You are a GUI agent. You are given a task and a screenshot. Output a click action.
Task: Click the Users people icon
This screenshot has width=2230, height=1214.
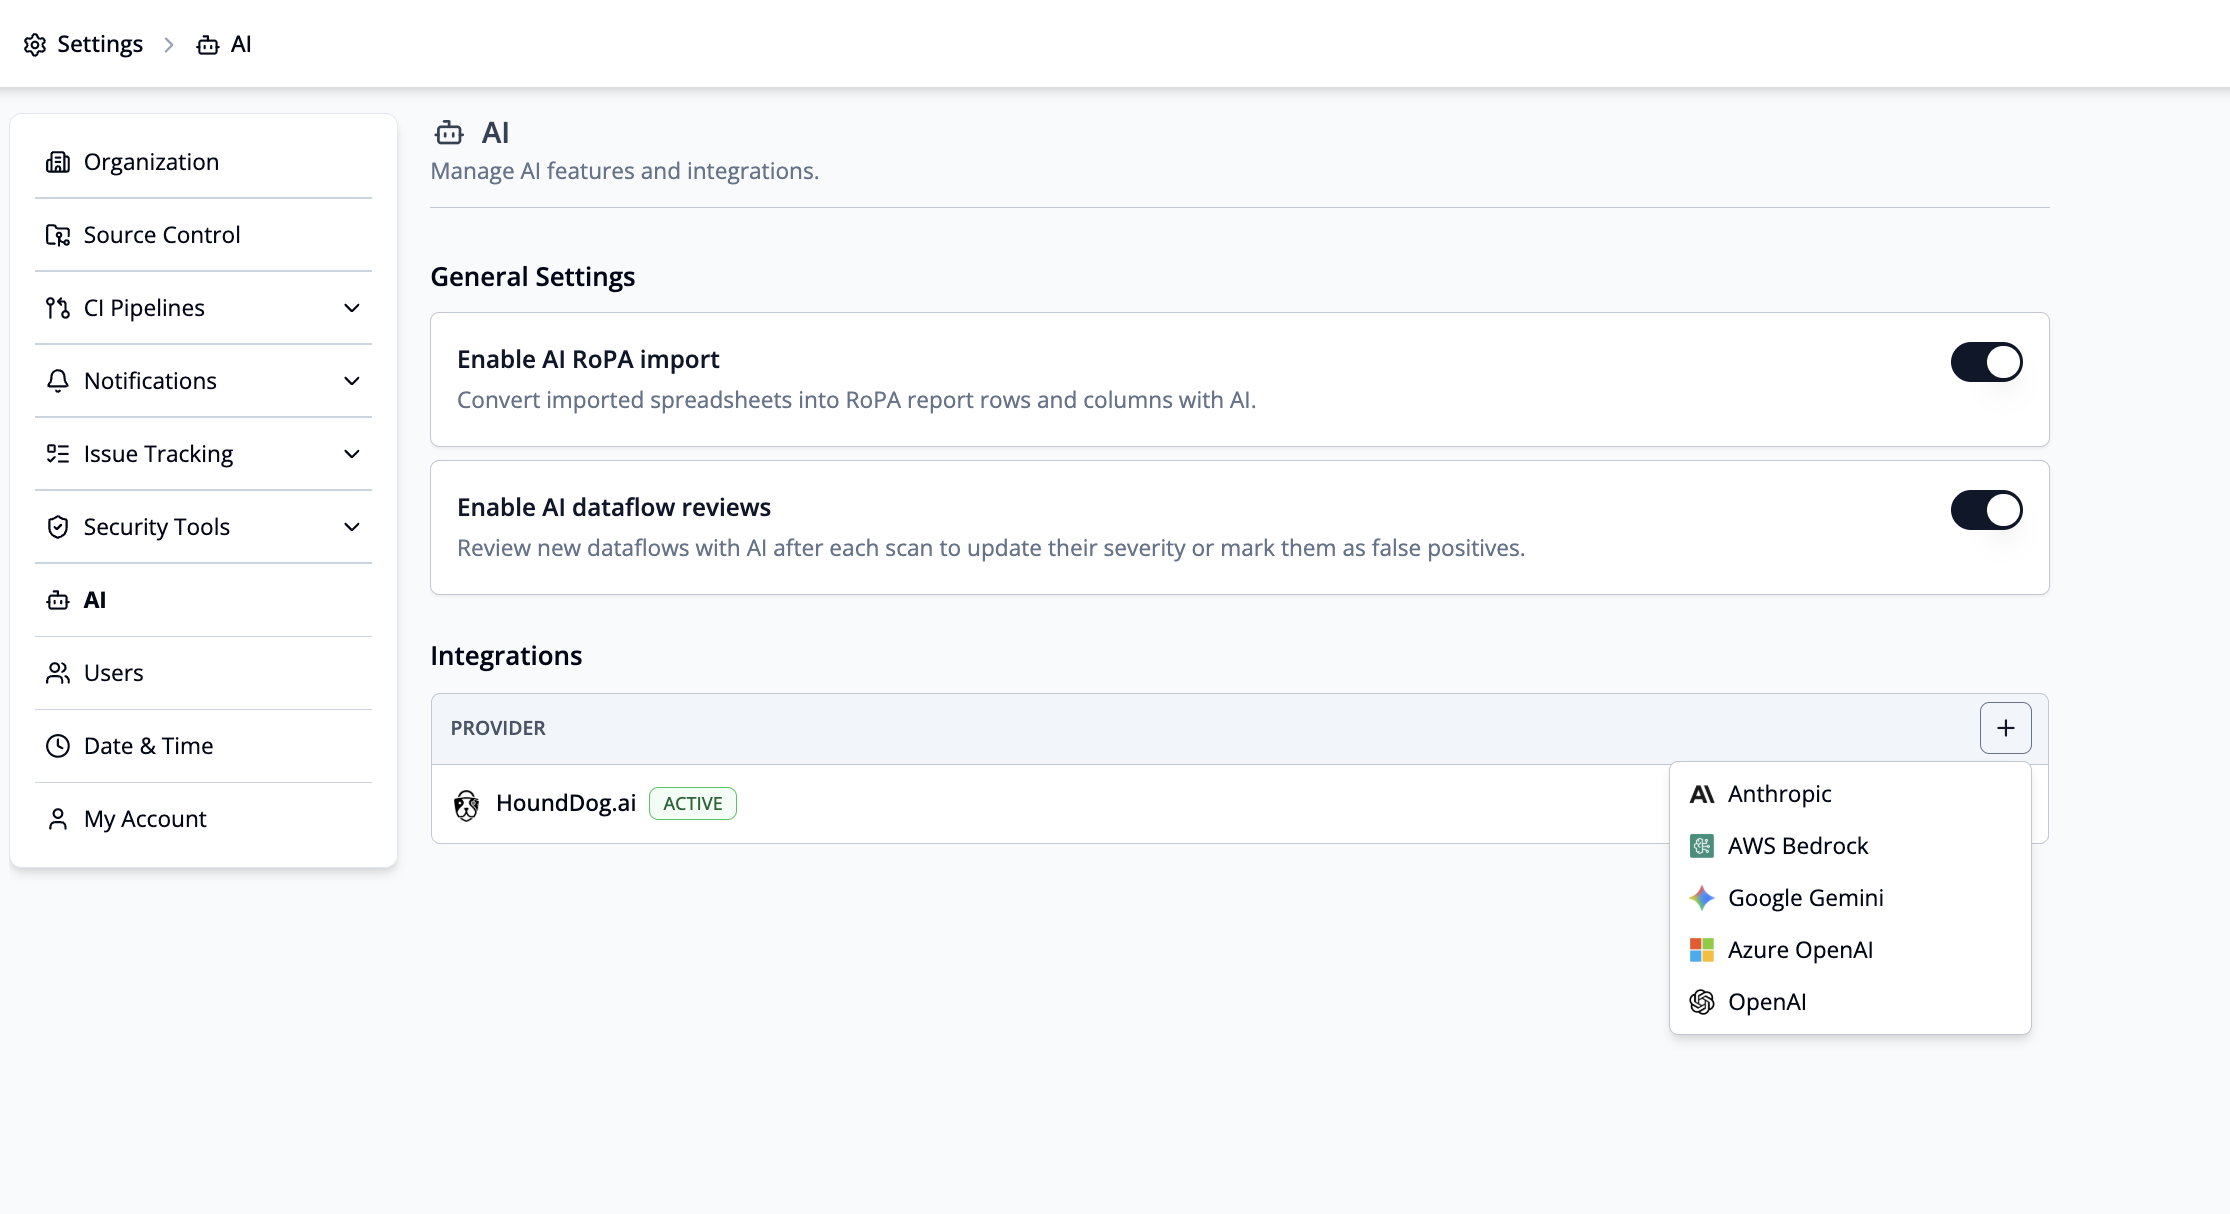58,673
